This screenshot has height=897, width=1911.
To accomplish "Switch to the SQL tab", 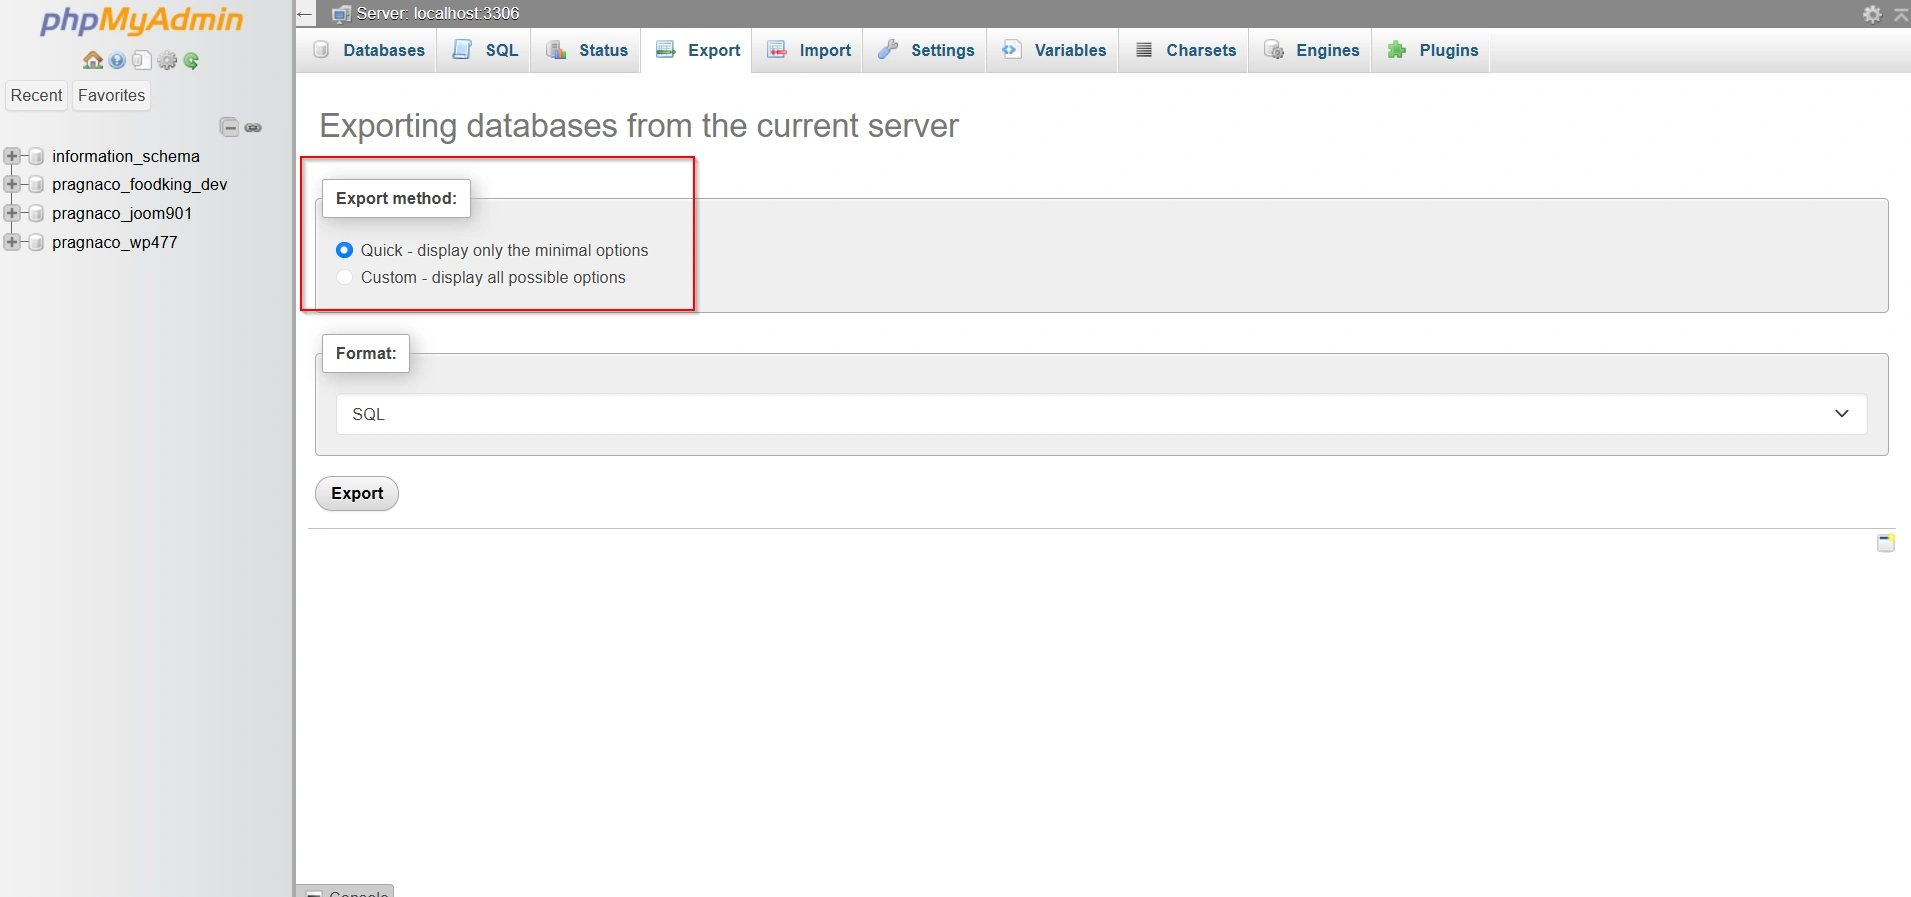I will coord(486,50).
